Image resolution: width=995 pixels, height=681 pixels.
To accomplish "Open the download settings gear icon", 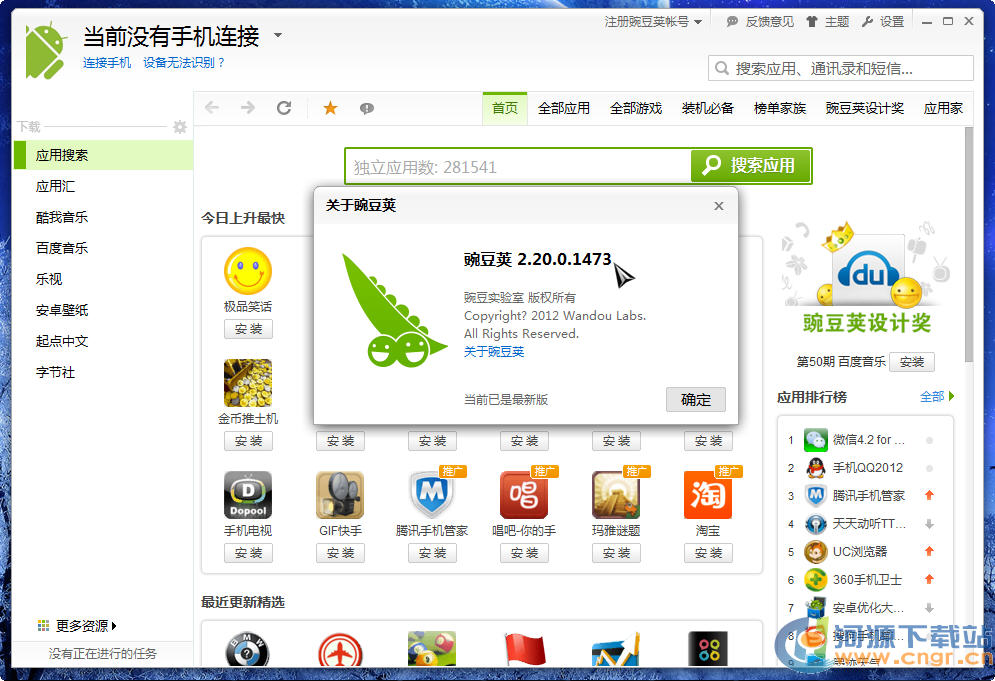I will point(180,127).
